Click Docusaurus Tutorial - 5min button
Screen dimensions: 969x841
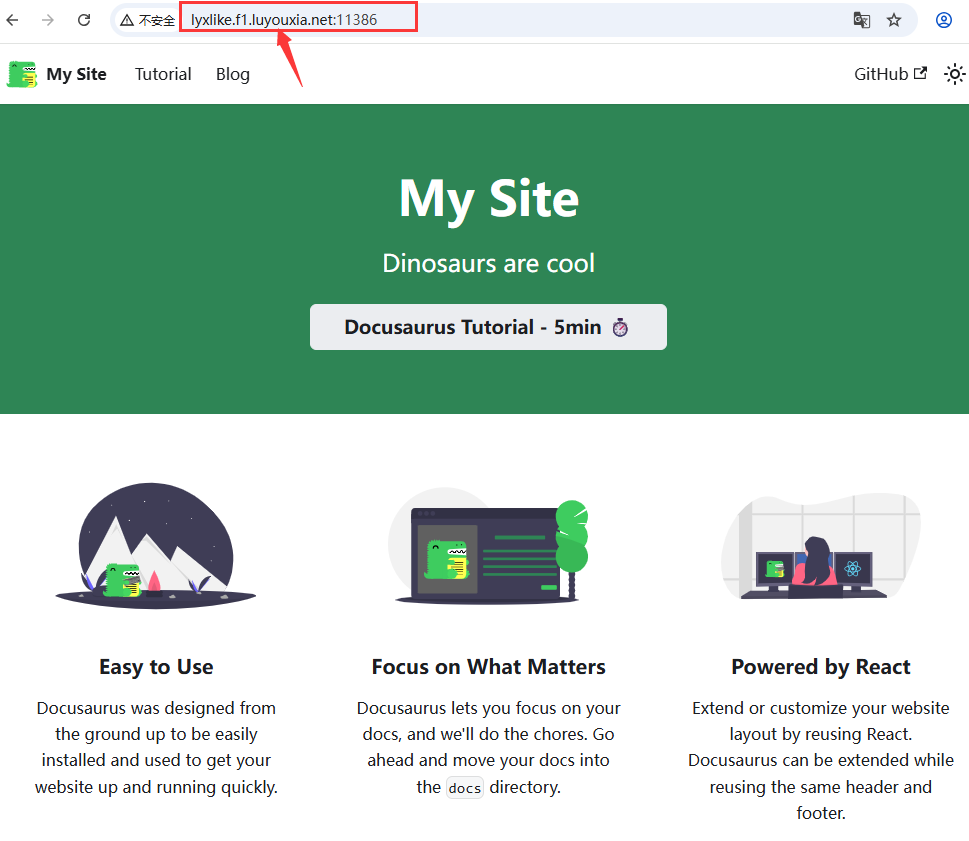[488, 327]
